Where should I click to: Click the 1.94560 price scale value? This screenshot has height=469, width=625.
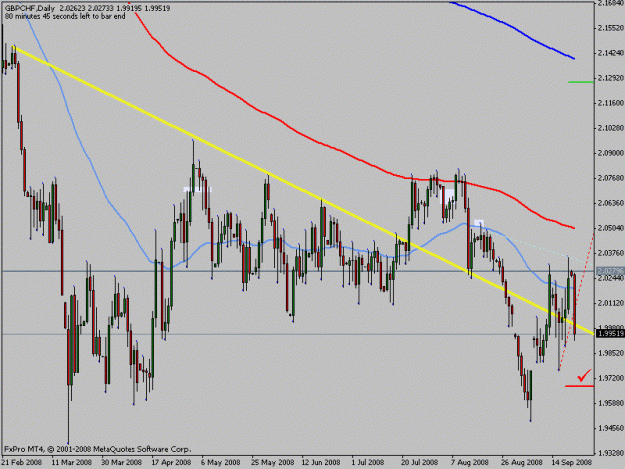(610, 428)
